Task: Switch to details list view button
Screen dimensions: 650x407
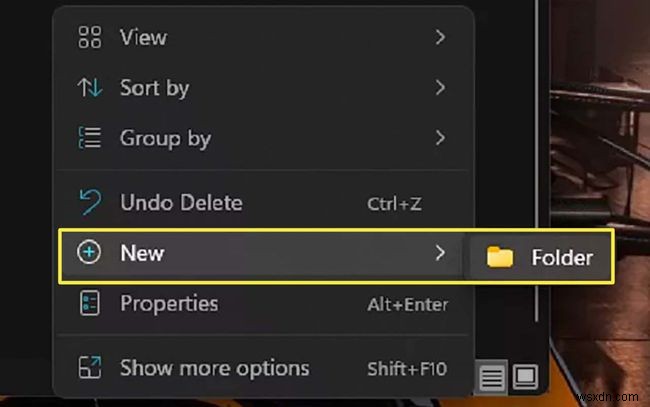Action: 491,378
